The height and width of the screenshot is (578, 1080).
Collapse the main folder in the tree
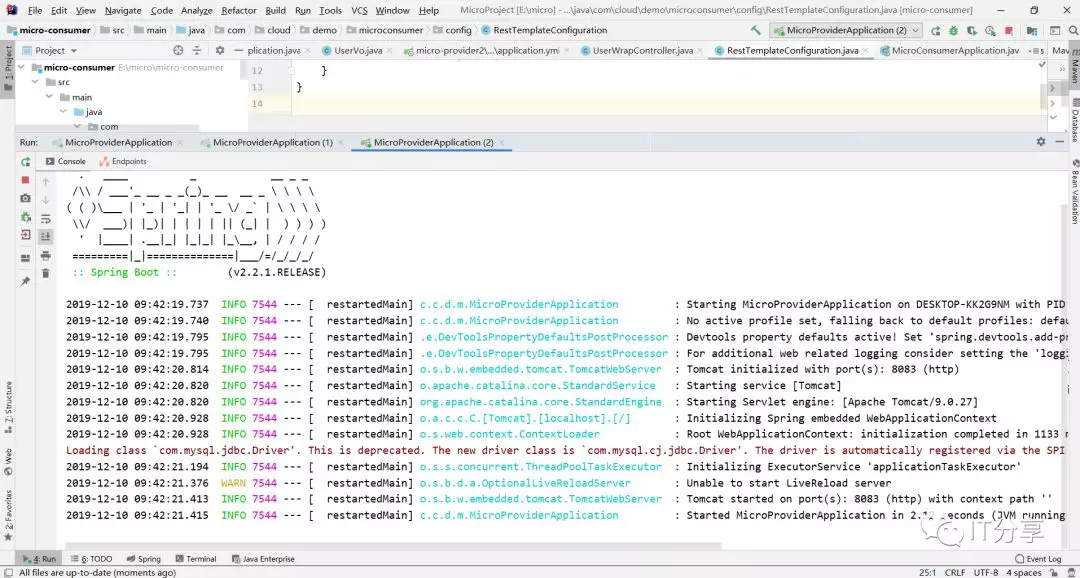click(x=50, y=97)
